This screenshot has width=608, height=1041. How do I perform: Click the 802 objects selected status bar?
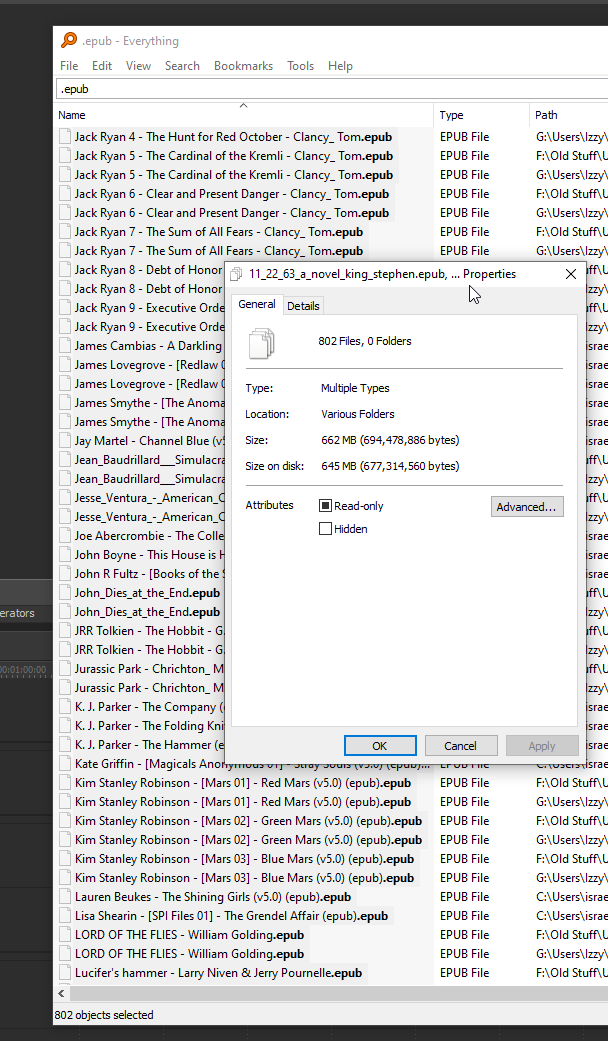105,1014
